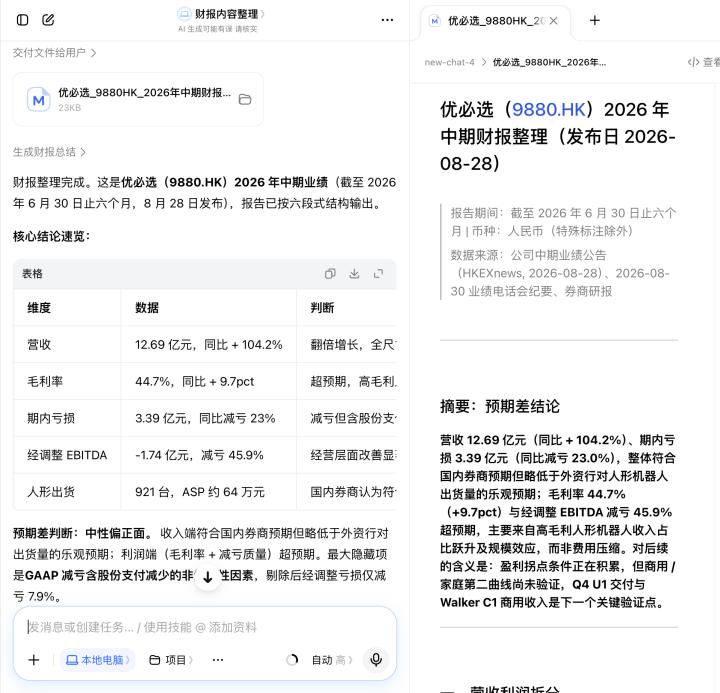The width and height of the screenshot is (720, 693).
Task: Select the 经调整 EBITDA row label
Action: (x=67, y=455)
